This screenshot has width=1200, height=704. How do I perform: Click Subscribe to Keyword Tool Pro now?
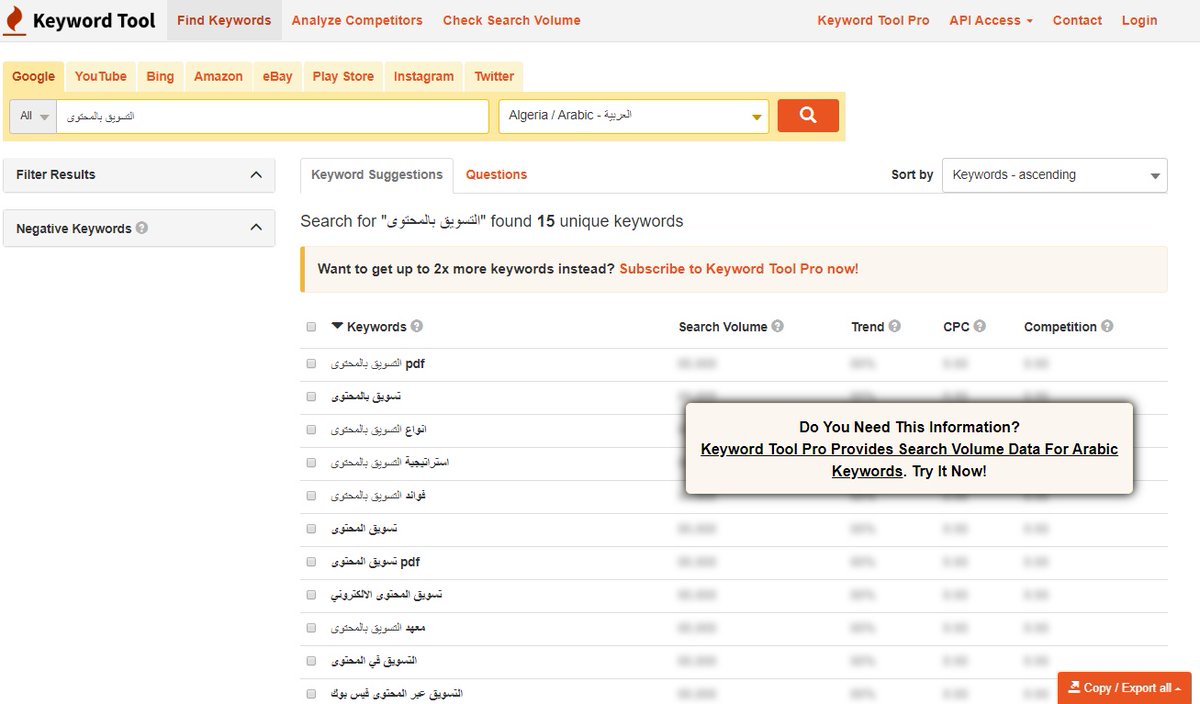tap(739, 269)
